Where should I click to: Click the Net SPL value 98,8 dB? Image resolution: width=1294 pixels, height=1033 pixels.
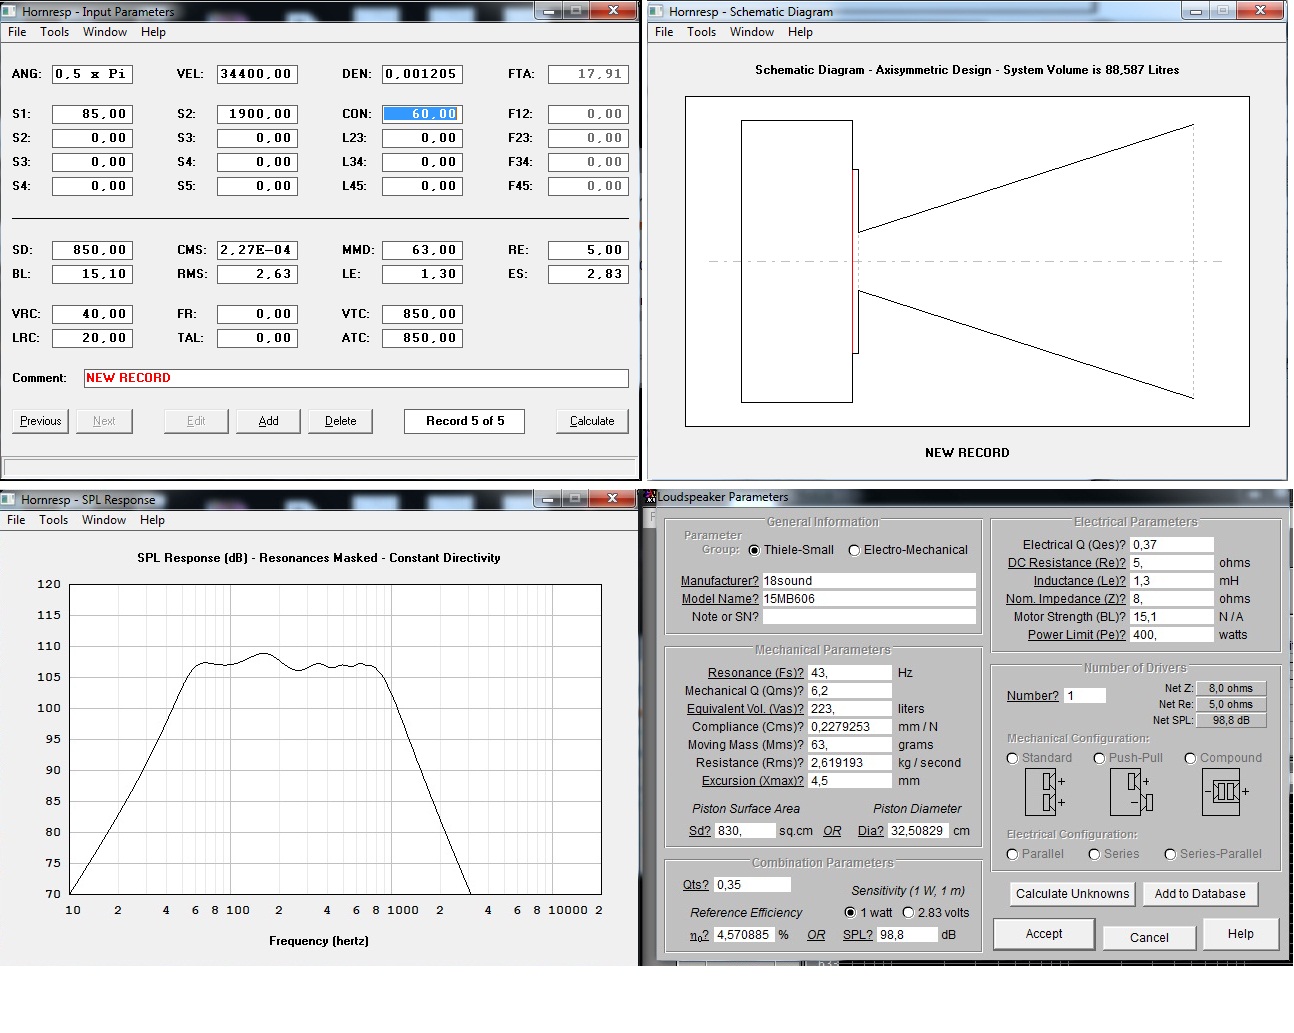(1231, 720)
